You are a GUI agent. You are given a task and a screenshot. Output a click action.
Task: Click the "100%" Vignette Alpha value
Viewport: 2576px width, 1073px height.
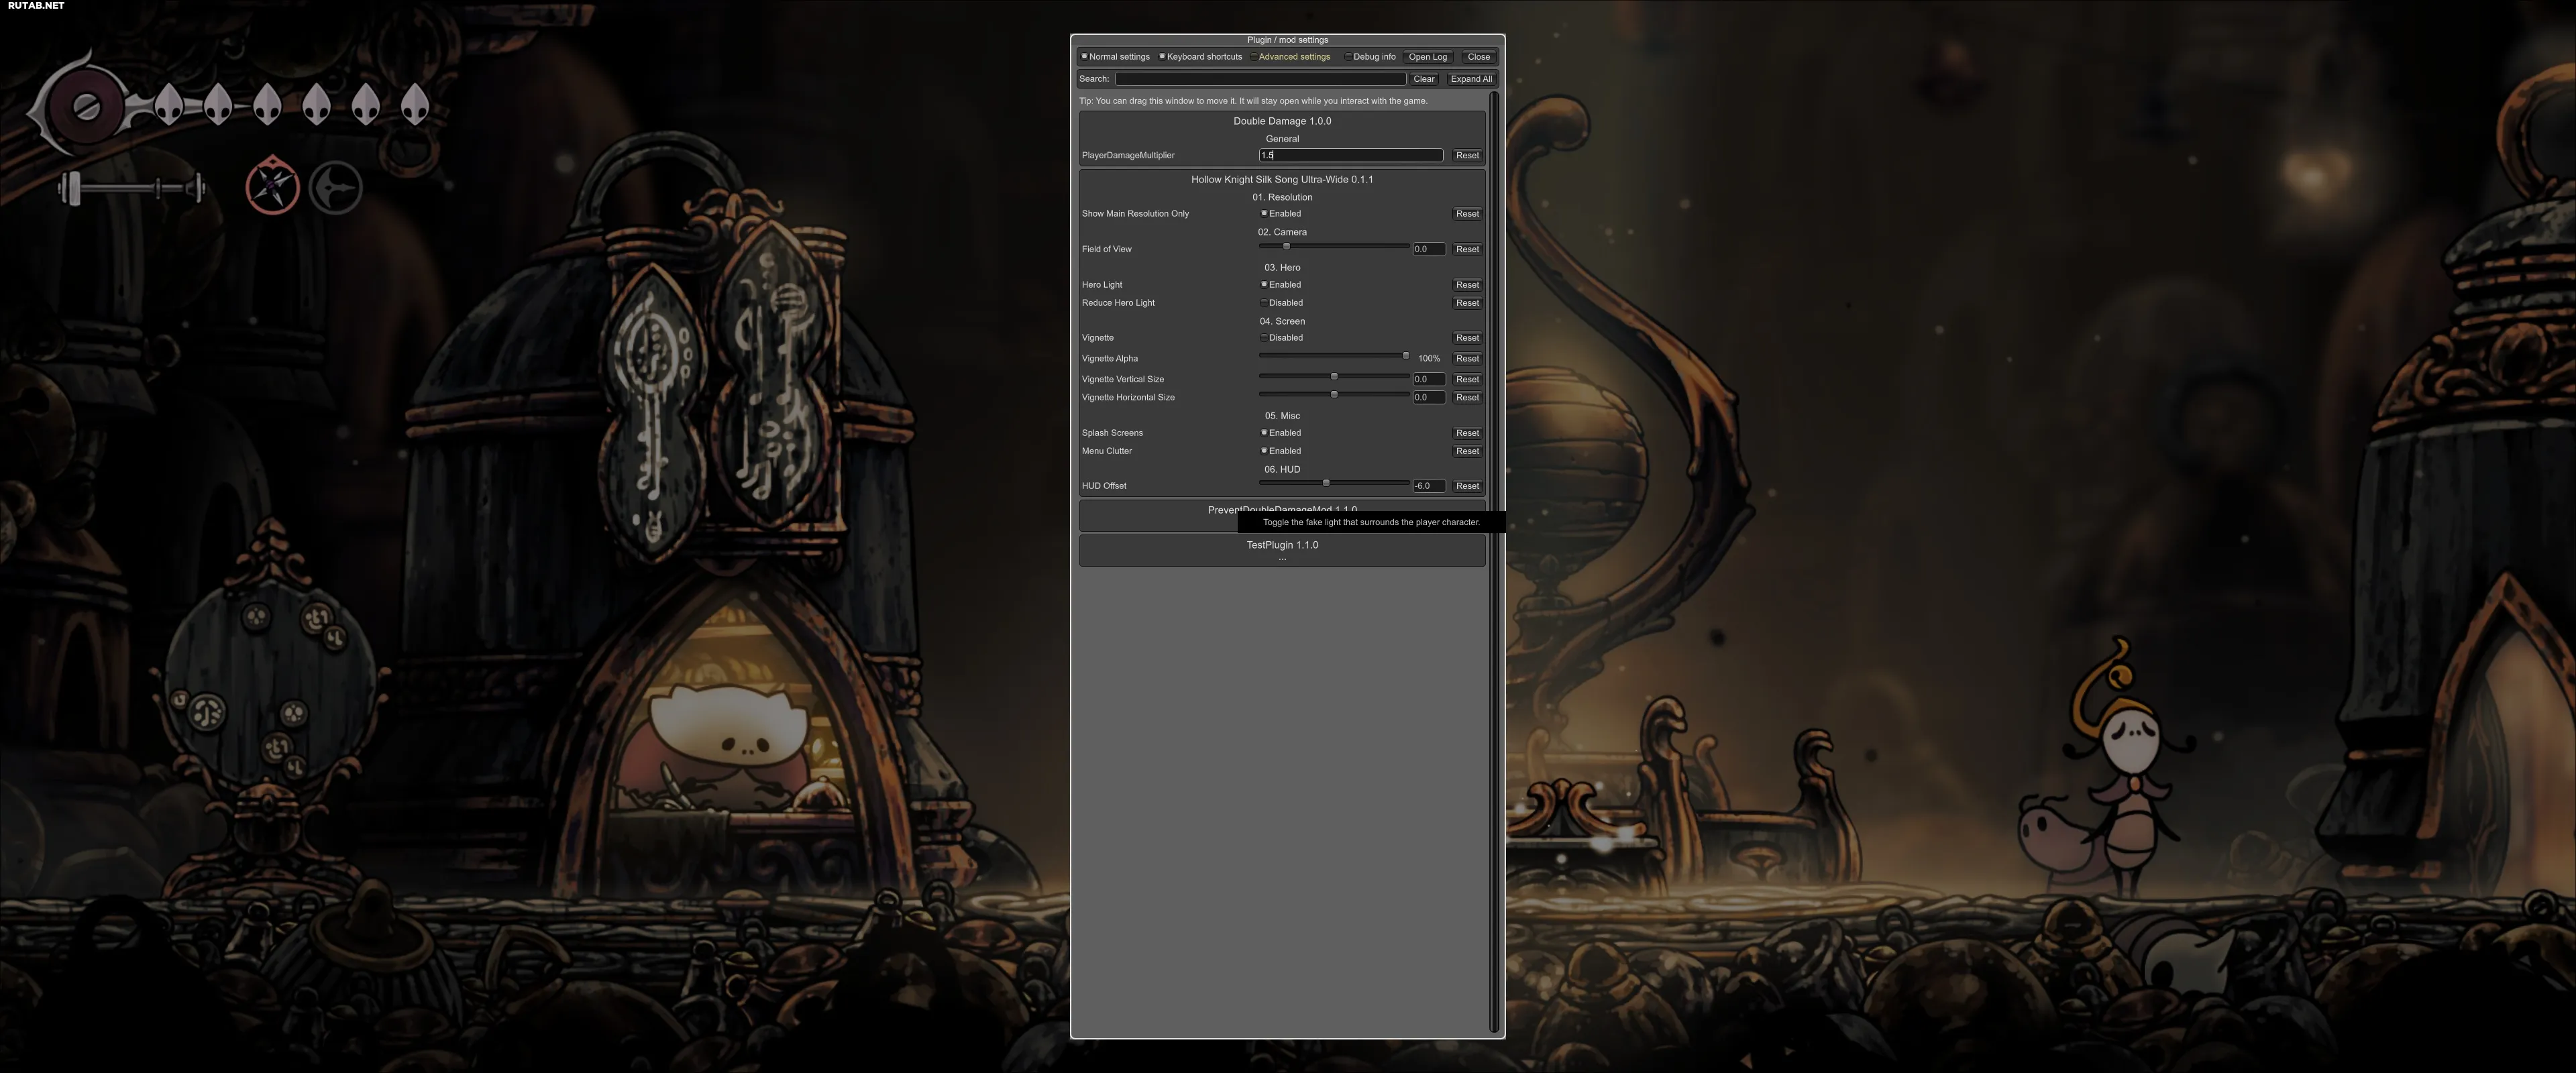(1429, 358)
